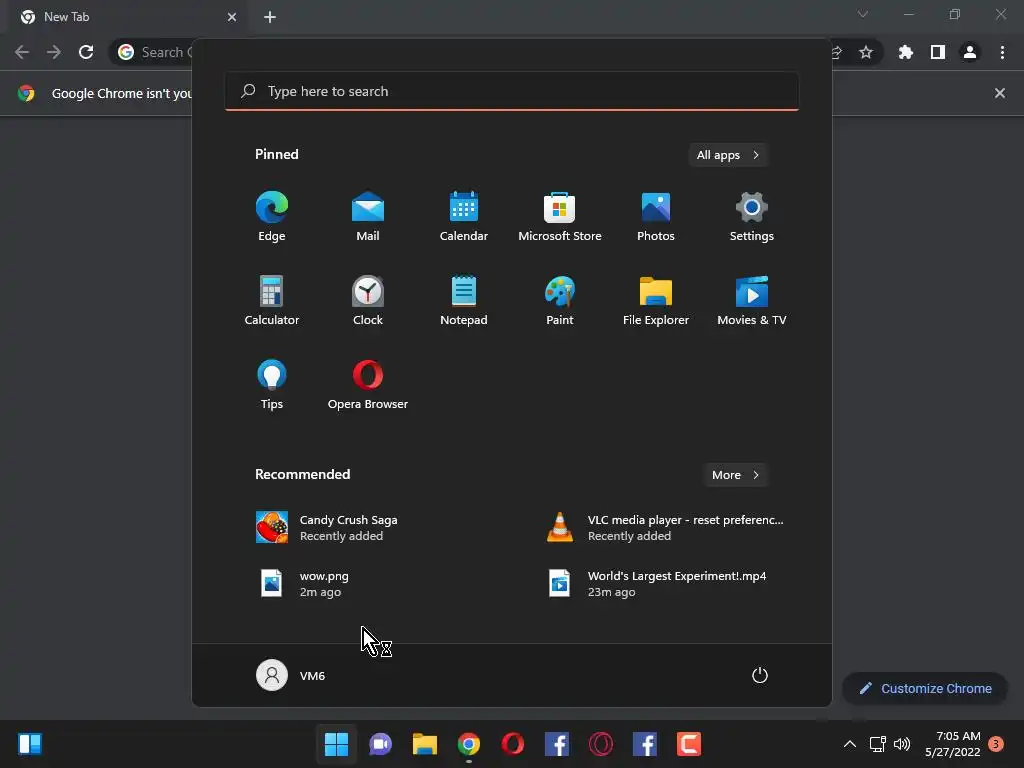This screenshot has height=768, width=1024.
Task: Open the Tips app
Action: pyautogui.click(x=272, y=385)
